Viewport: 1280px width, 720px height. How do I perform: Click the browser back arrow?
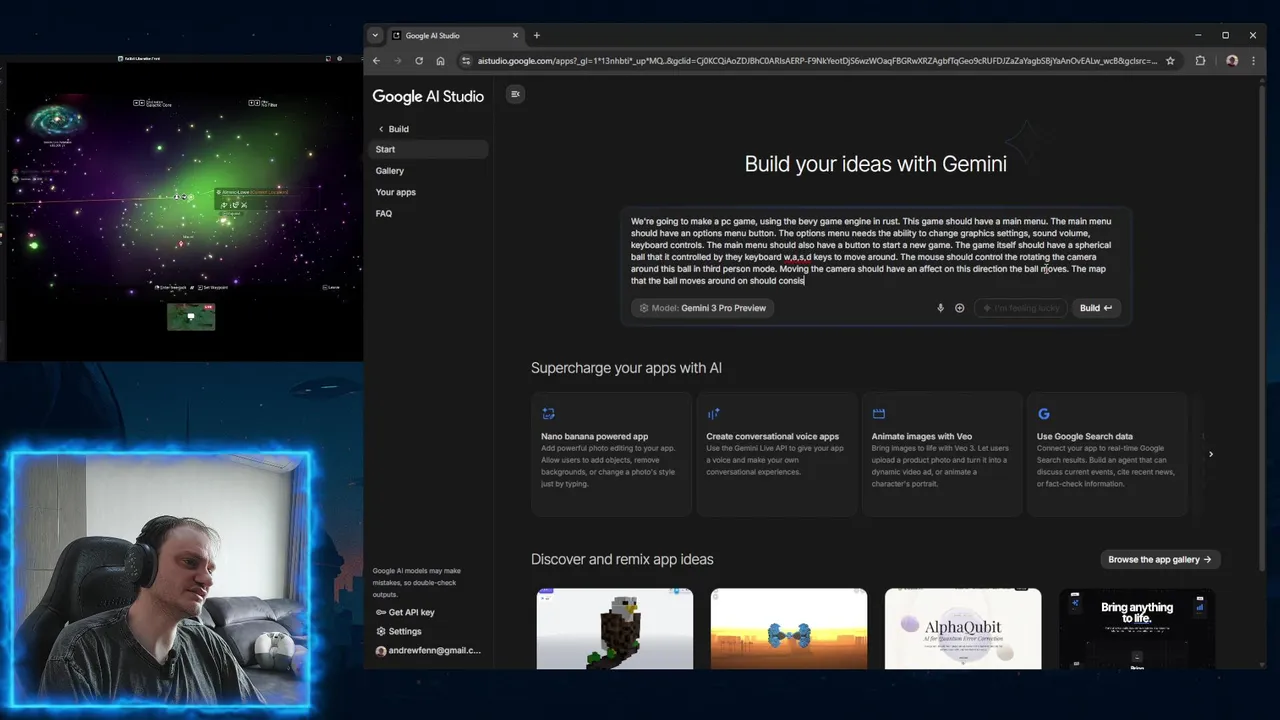click(x=376, y=61)
